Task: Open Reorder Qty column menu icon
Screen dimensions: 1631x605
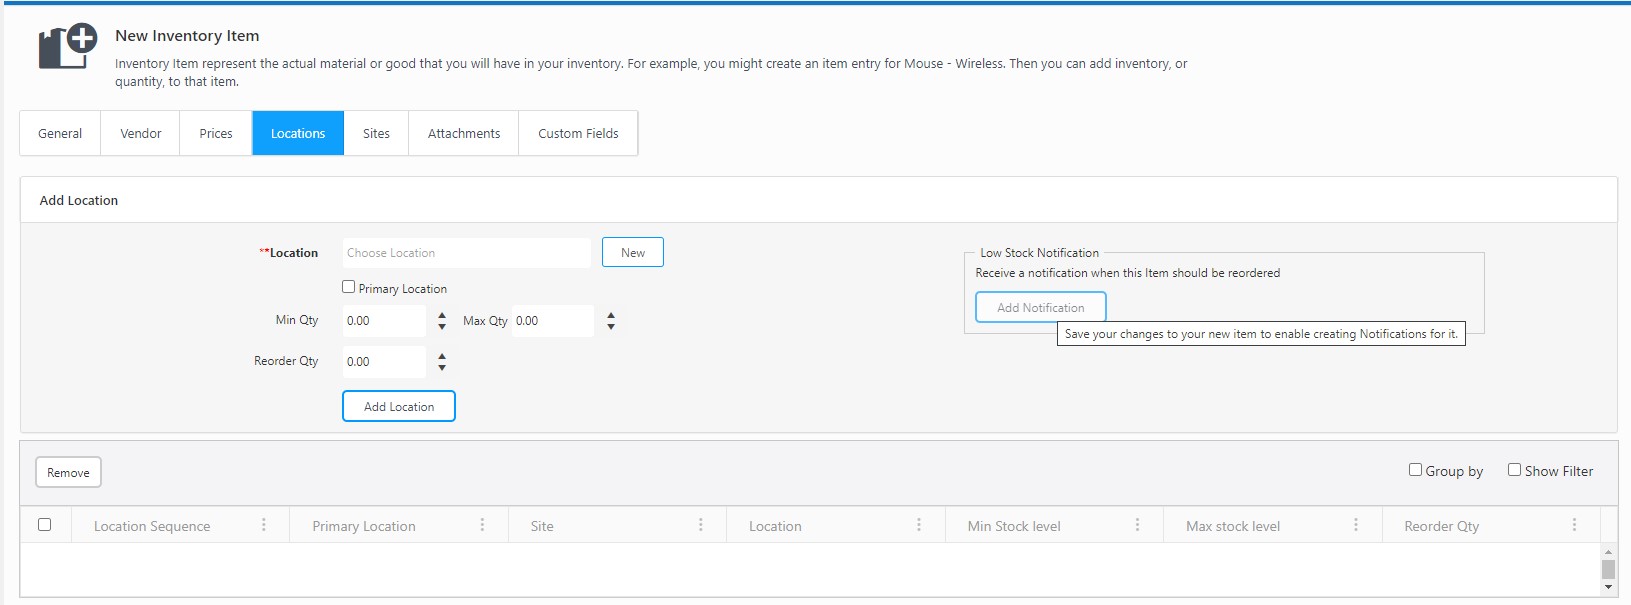Action: [x=1574, y=525]
